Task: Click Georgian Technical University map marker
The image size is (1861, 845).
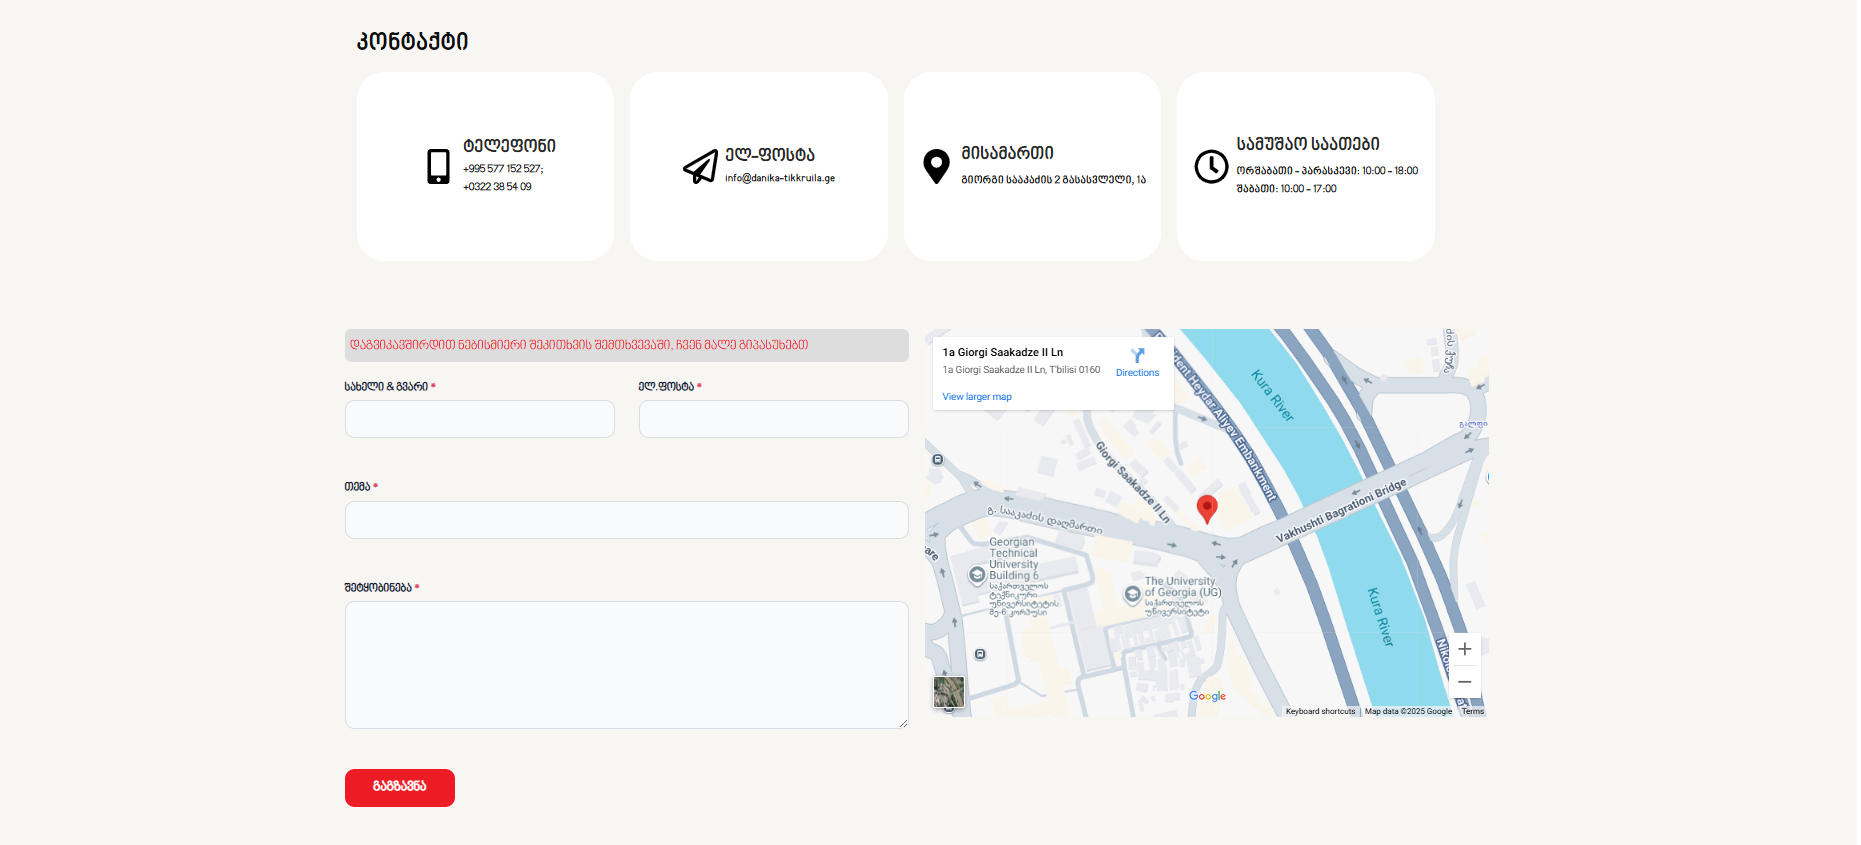Action: coord(977,575)
